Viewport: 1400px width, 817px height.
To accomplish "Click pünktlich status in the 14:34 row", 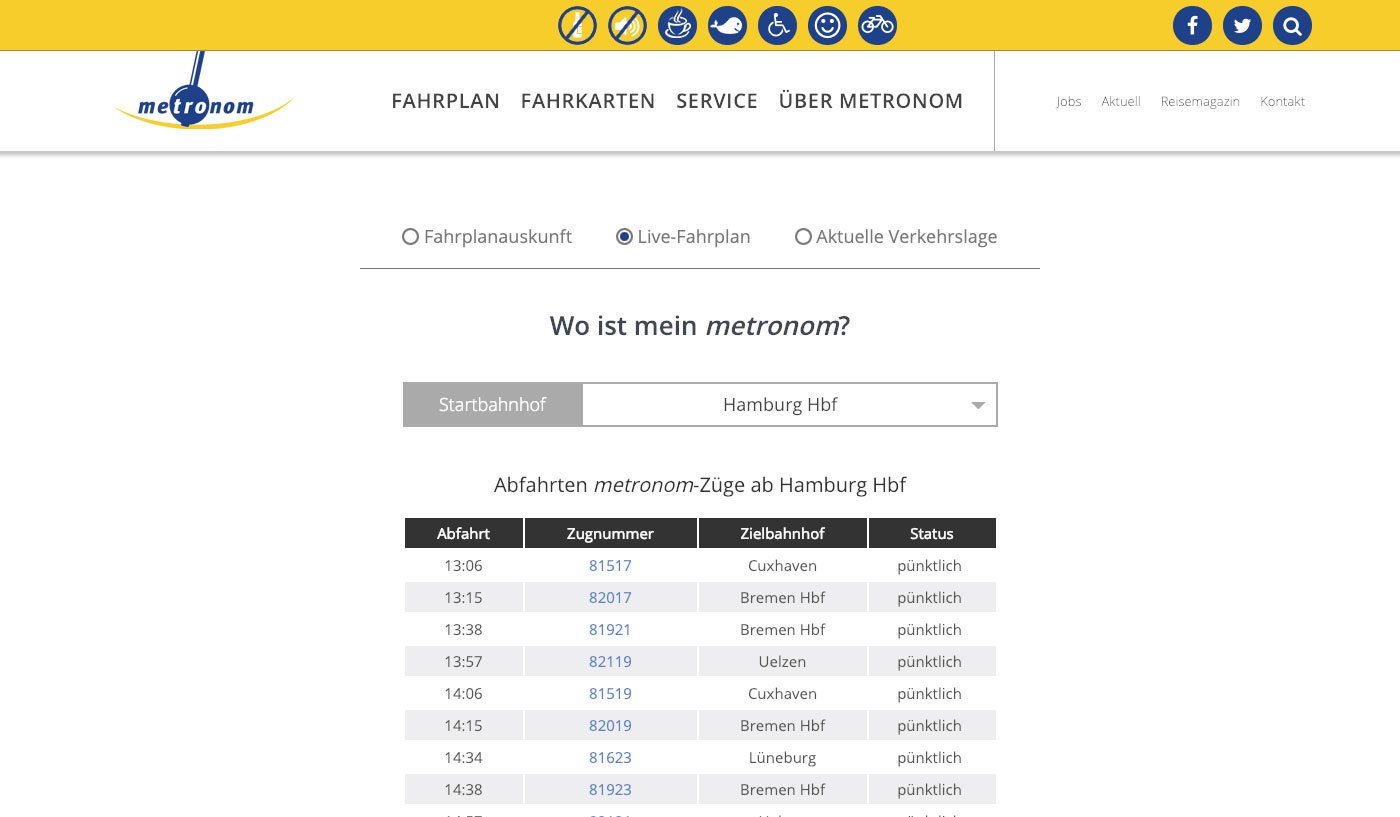I will pos(930,758).
